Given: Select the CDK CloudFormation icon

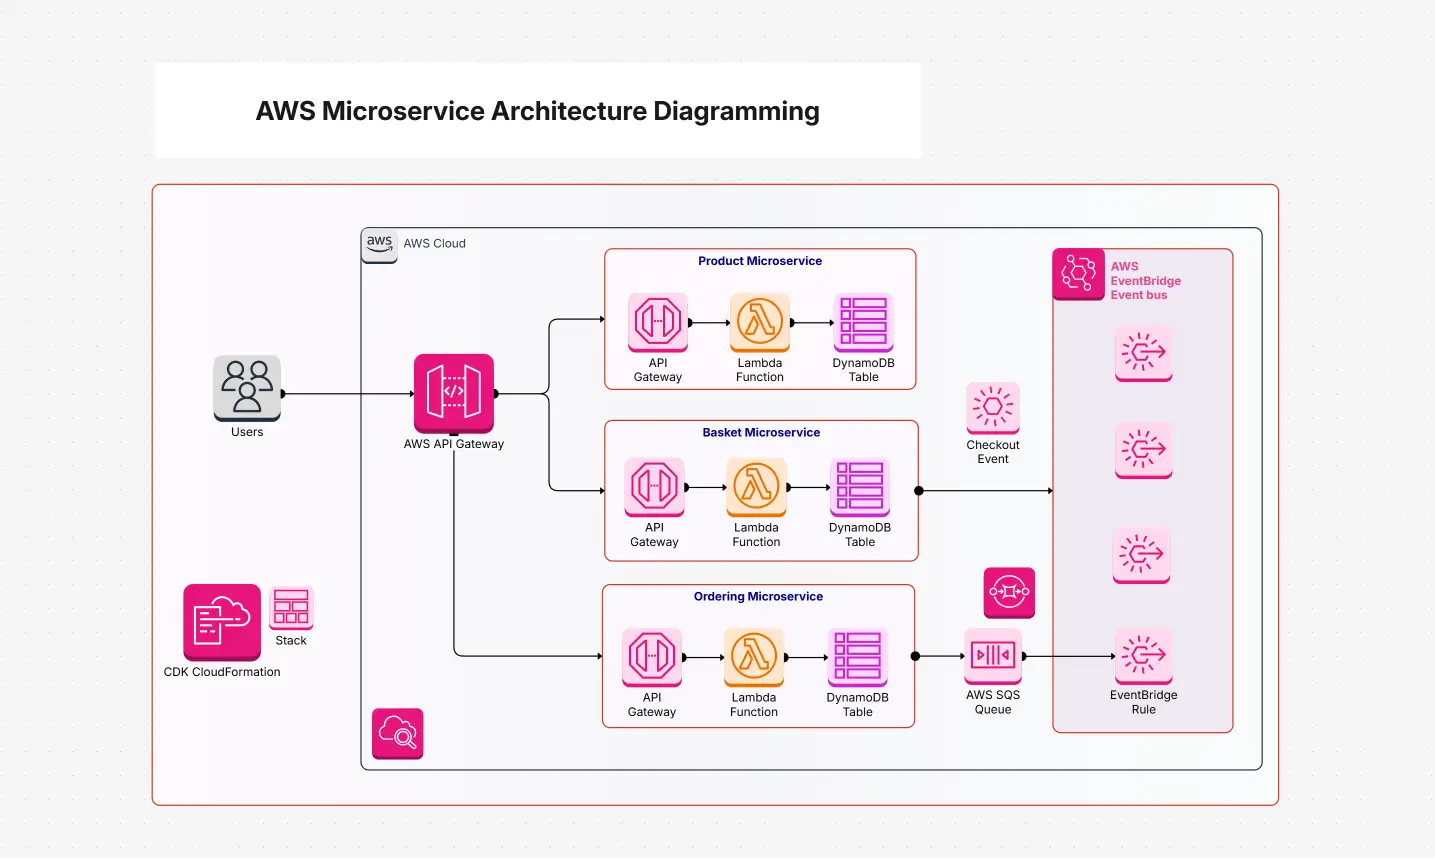Looking at the screenshot, I should [x=222, y=622].
